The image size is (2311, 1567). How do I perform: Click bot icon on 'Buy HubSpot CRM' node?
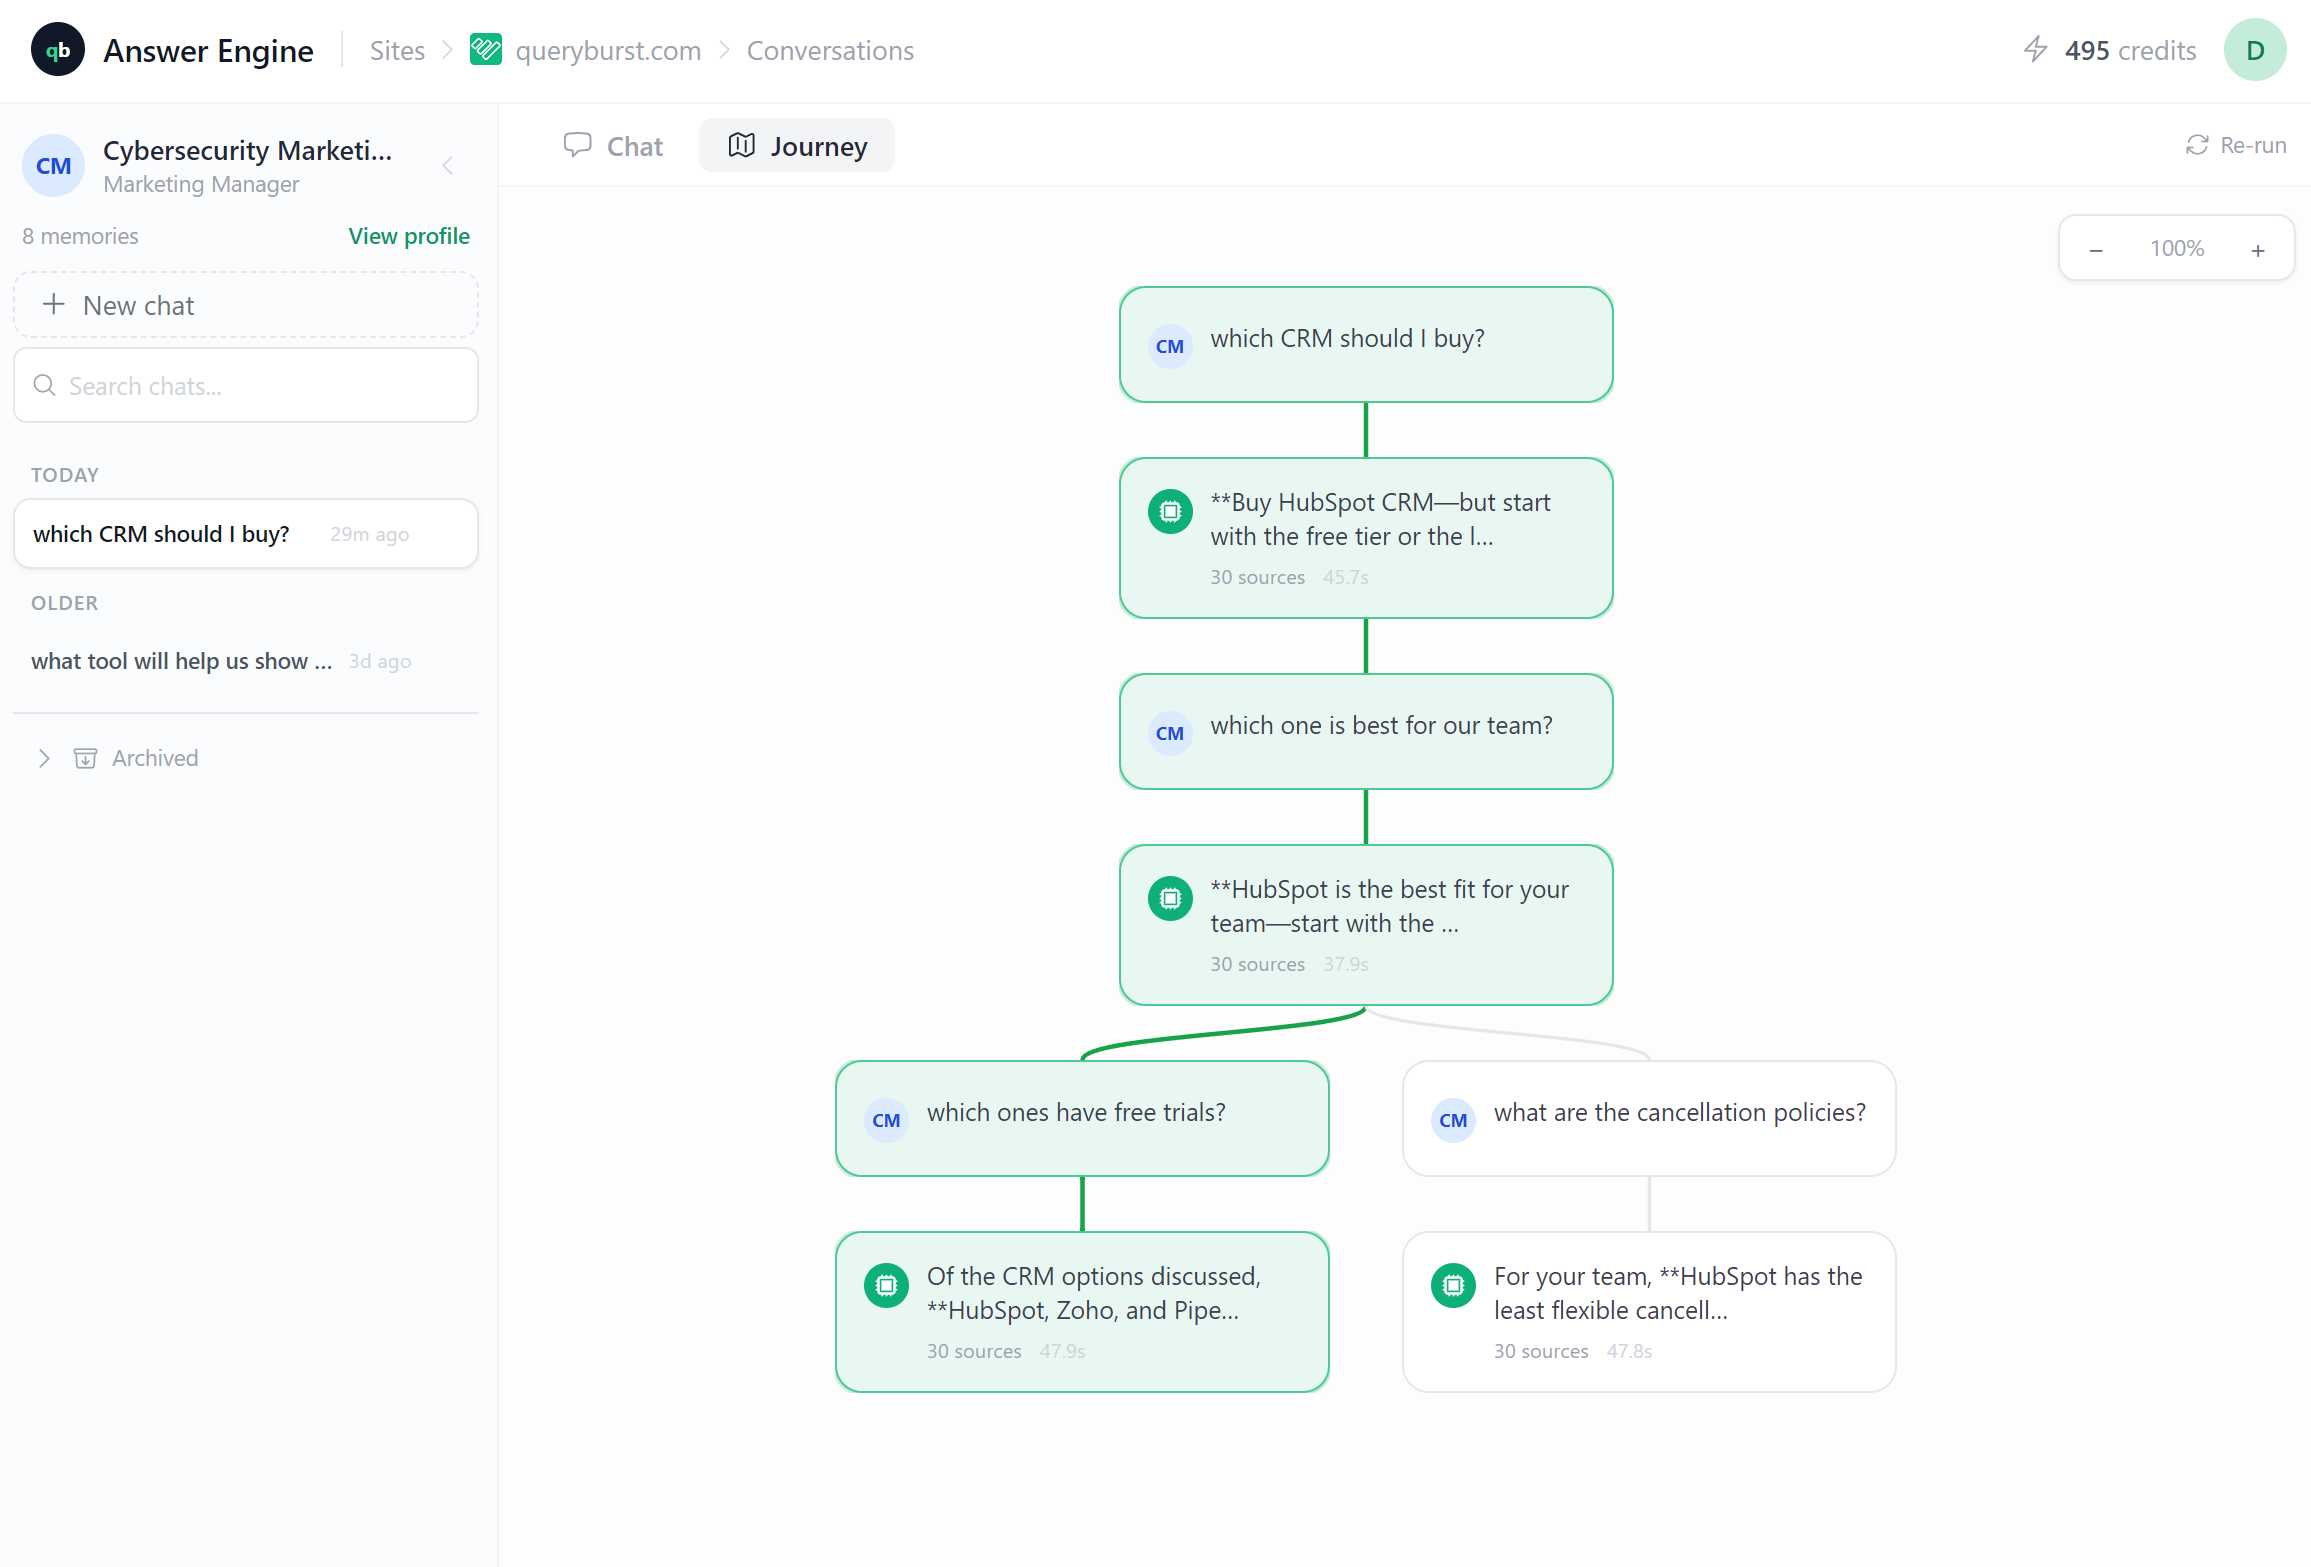(1170, 512)
